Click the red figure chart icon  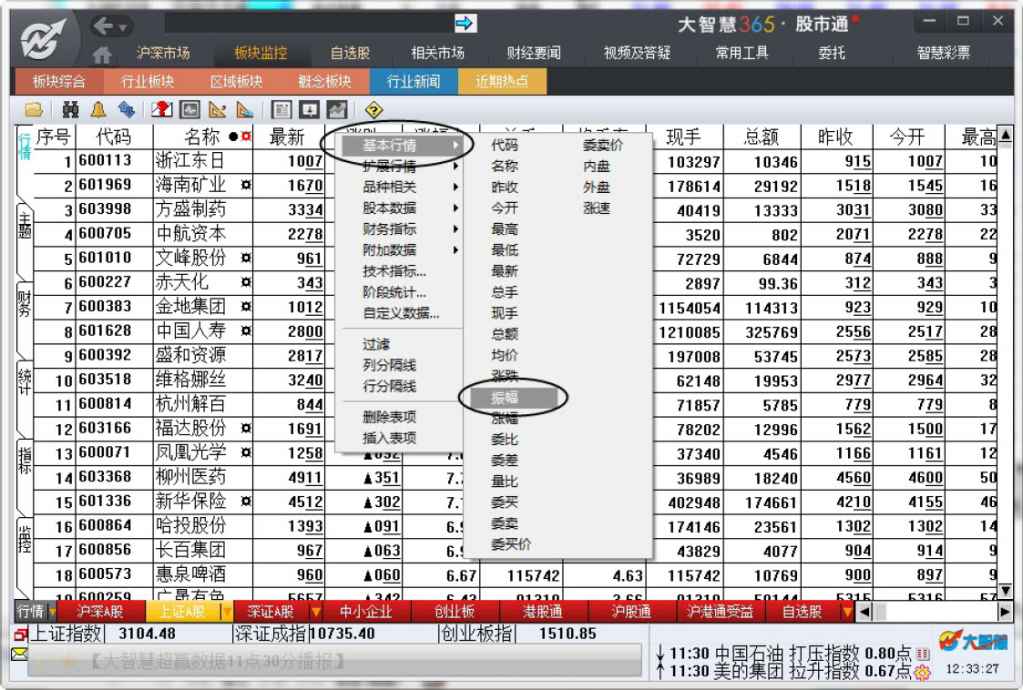(x=162, y=110)
